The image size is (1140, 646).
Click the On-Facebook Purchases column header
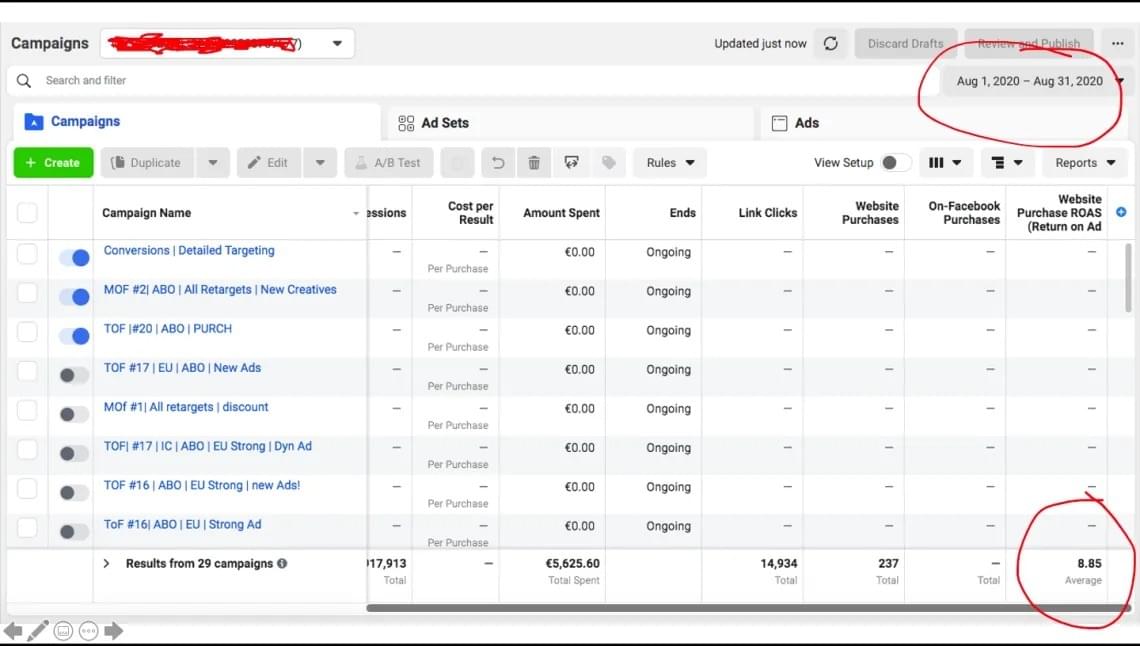click(x=964, y=213)
